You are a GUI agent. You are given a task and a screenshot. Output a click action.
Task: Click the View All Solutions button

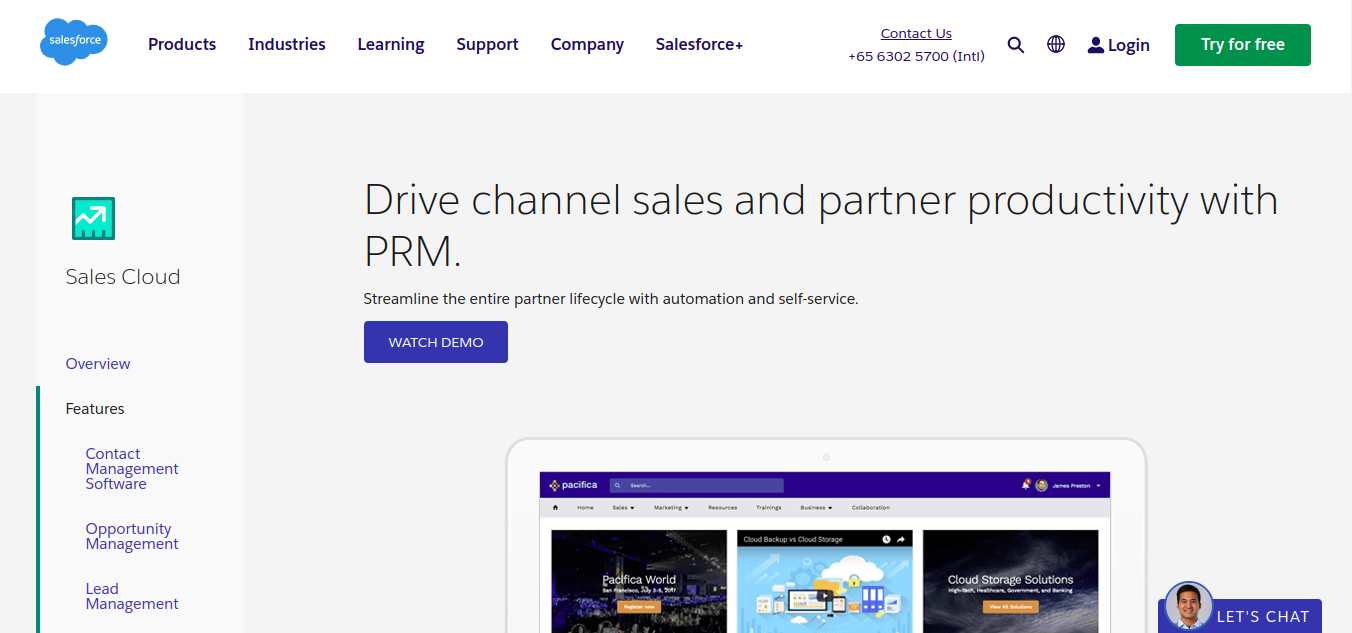1010,606
